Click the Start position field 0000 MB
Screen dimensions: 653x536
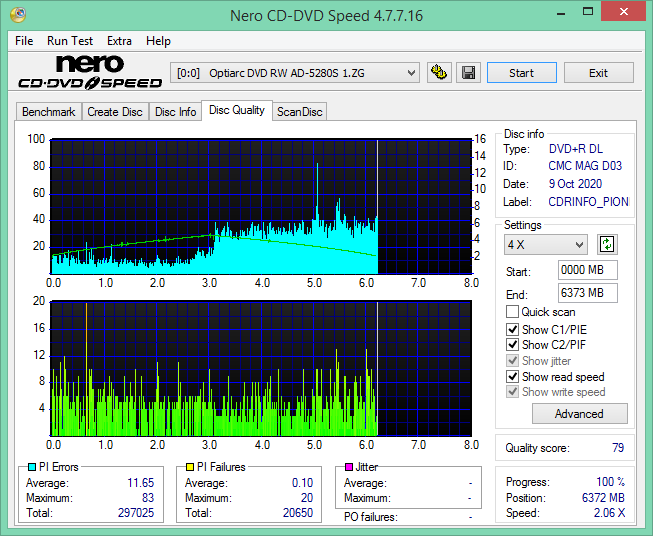588,270
